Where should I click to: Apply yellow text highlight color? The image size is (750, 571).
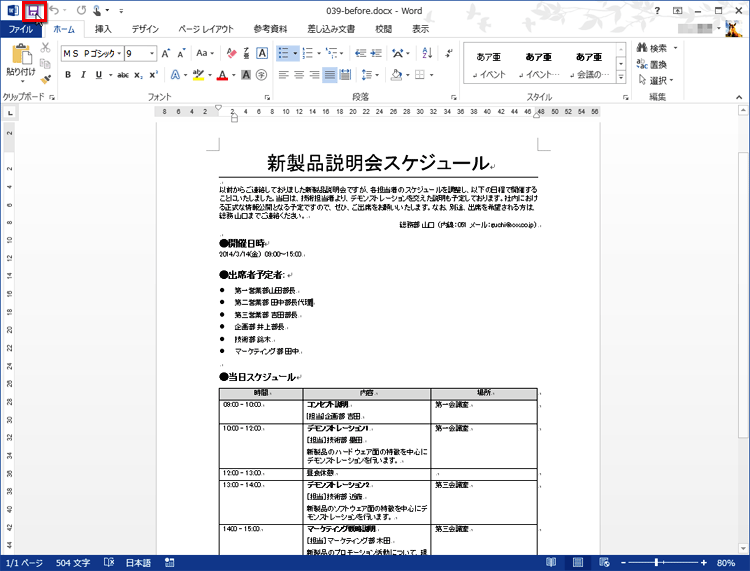[x=199, y=75]
